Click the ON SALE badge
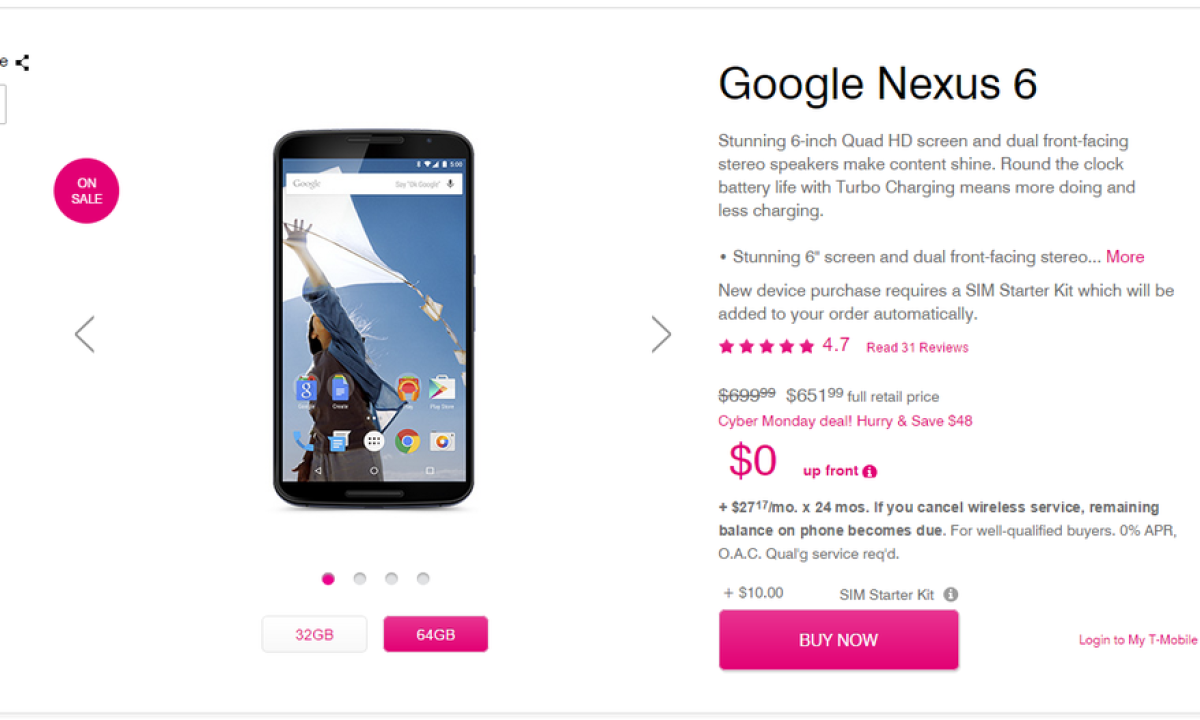 point(86,191)
